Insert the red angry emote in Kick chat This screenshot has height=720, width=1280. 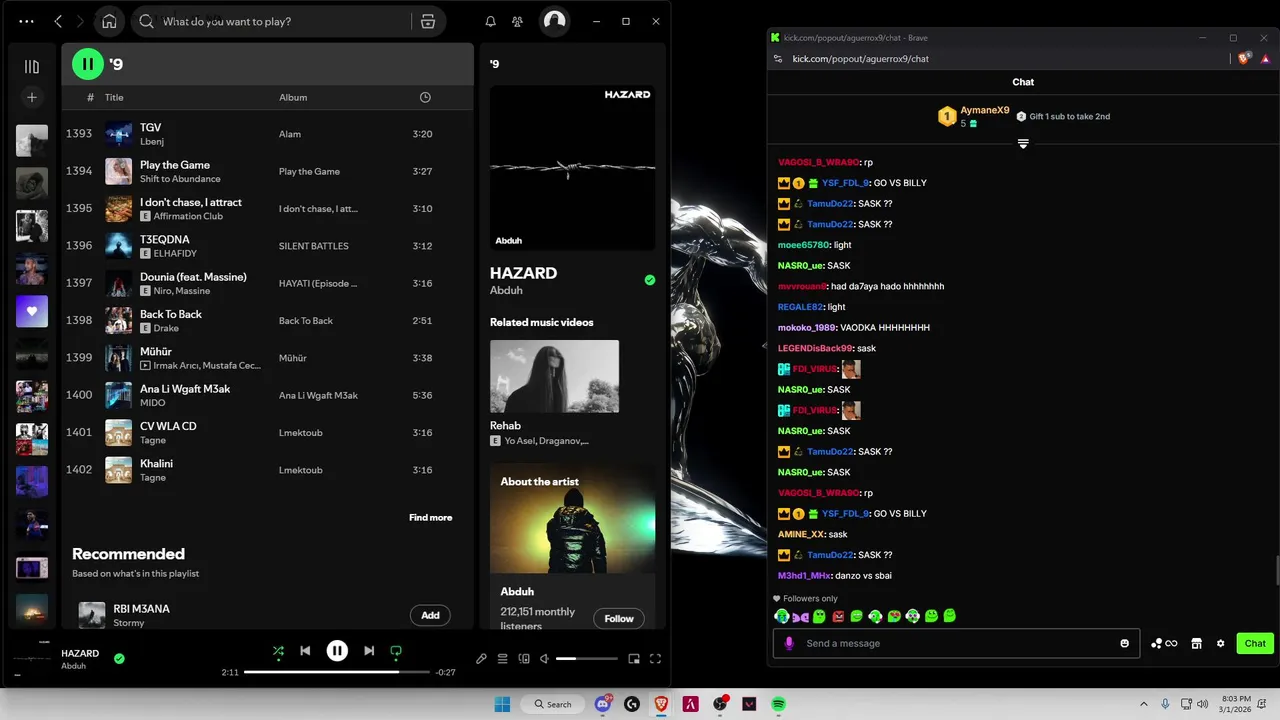point(838,616)
